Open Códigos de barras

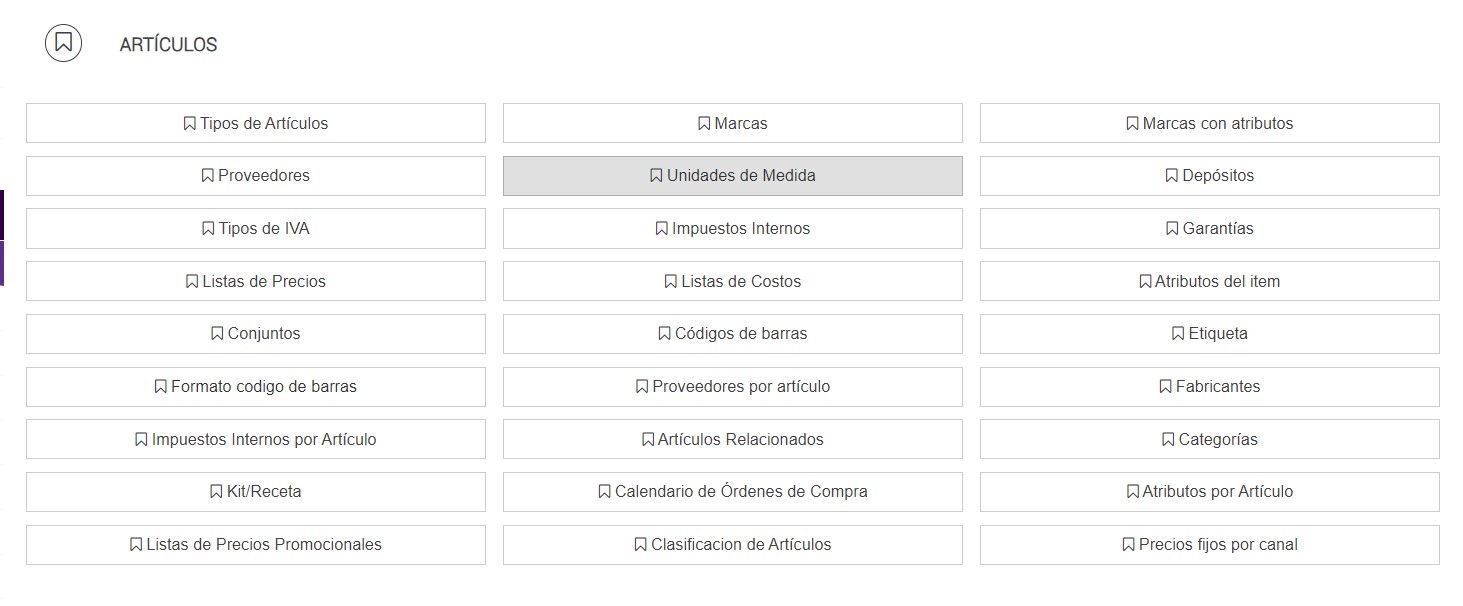pos(733,333)
